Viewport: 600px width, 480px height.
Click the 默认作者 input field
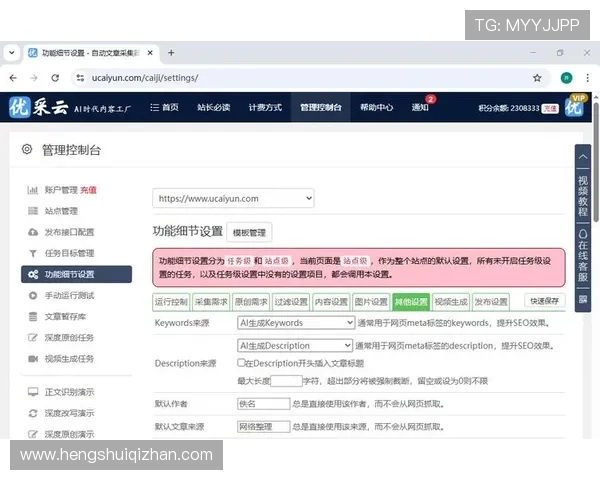click(x=264, y=403)
